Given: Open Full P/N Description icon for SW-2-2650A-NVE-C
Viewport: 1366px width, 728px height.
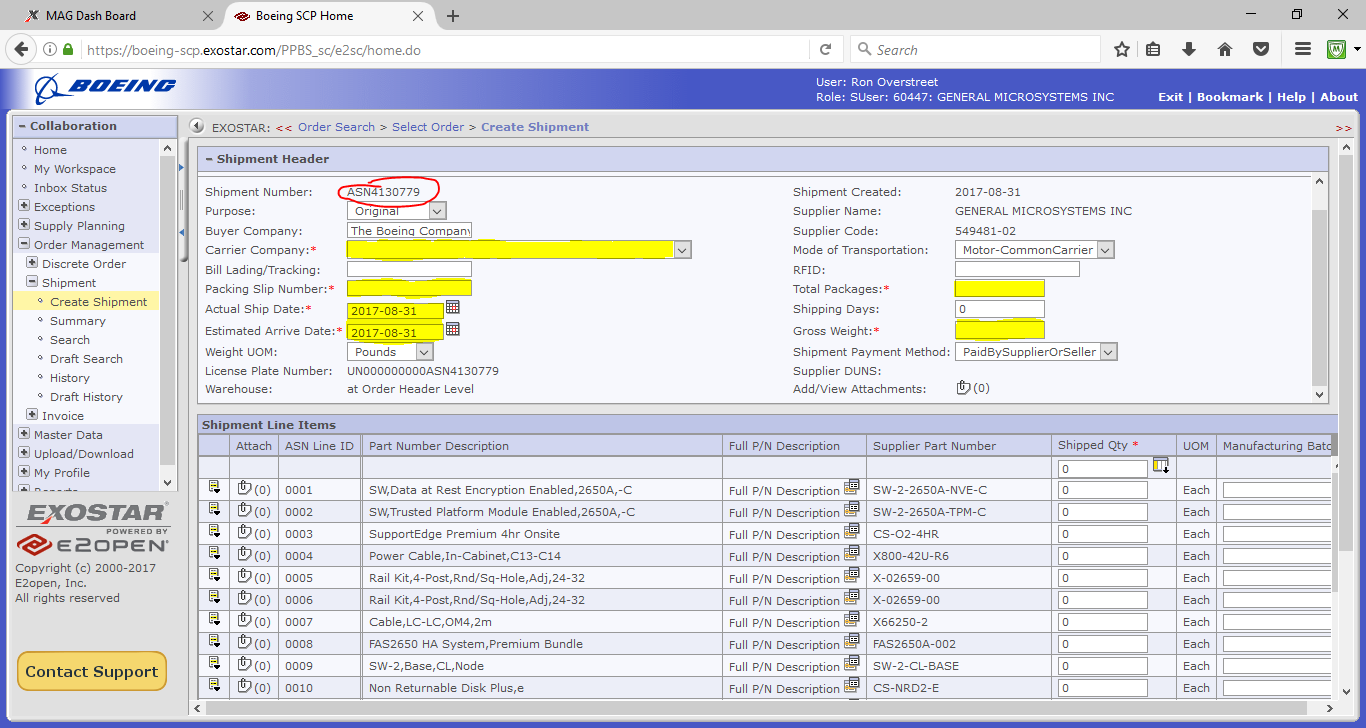Looking at the screenshot, I should 851,488.
